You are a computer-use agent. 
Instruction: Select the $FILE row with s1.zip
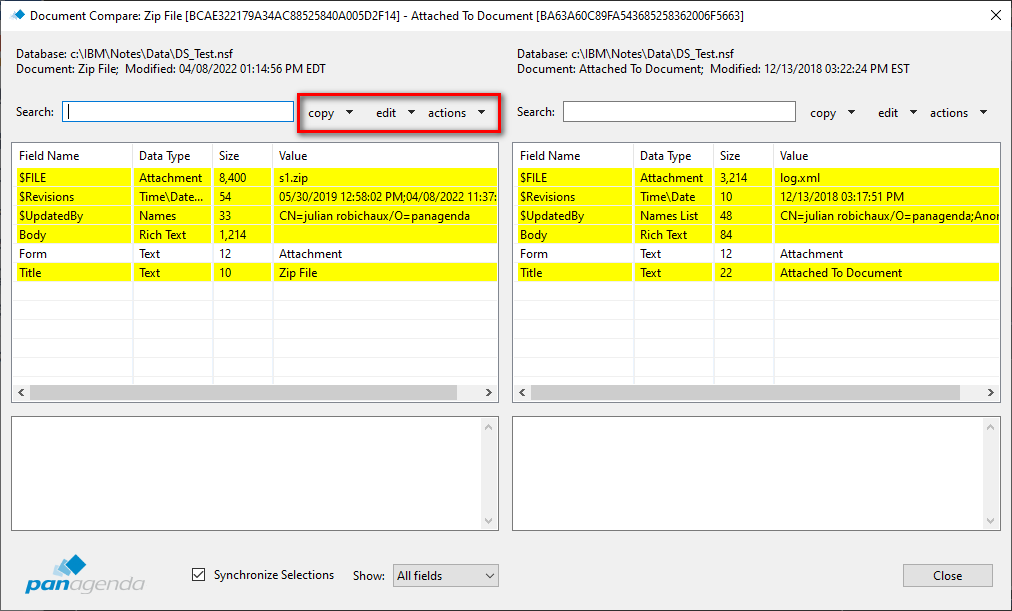(255, 178)
